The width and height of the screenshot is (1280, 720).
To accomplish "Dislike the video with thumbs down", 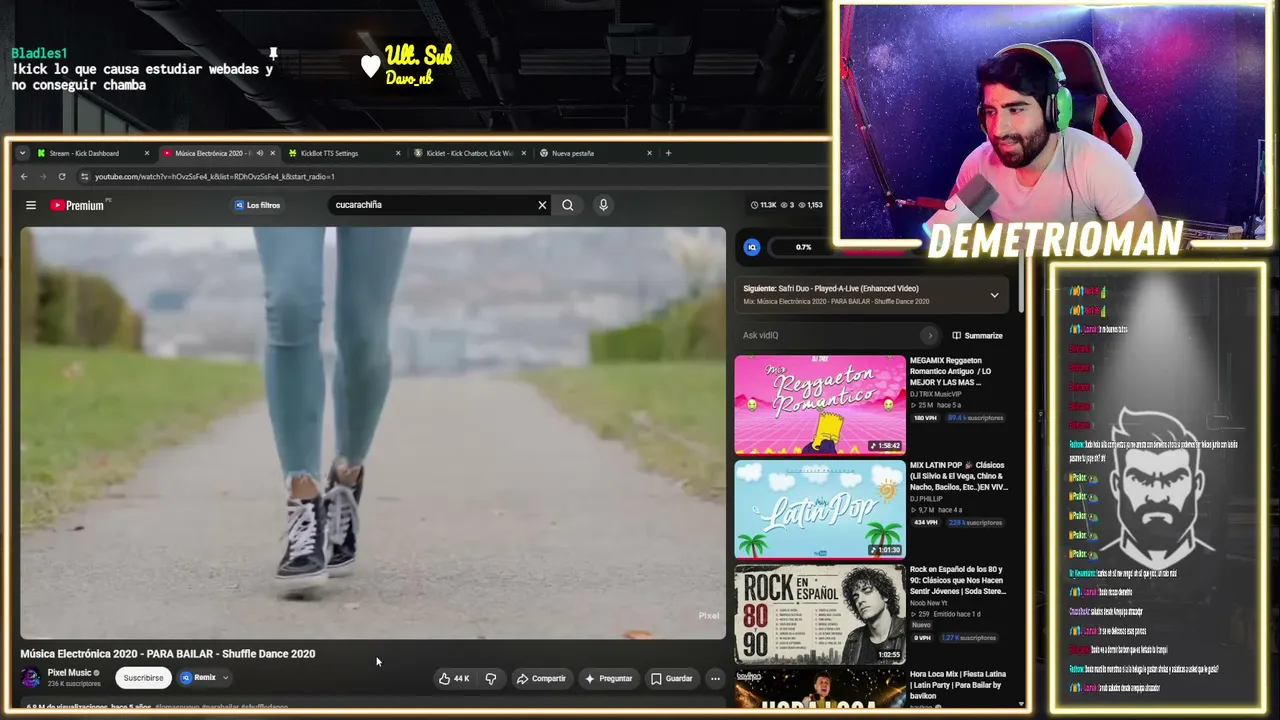I will click(491, 678).
